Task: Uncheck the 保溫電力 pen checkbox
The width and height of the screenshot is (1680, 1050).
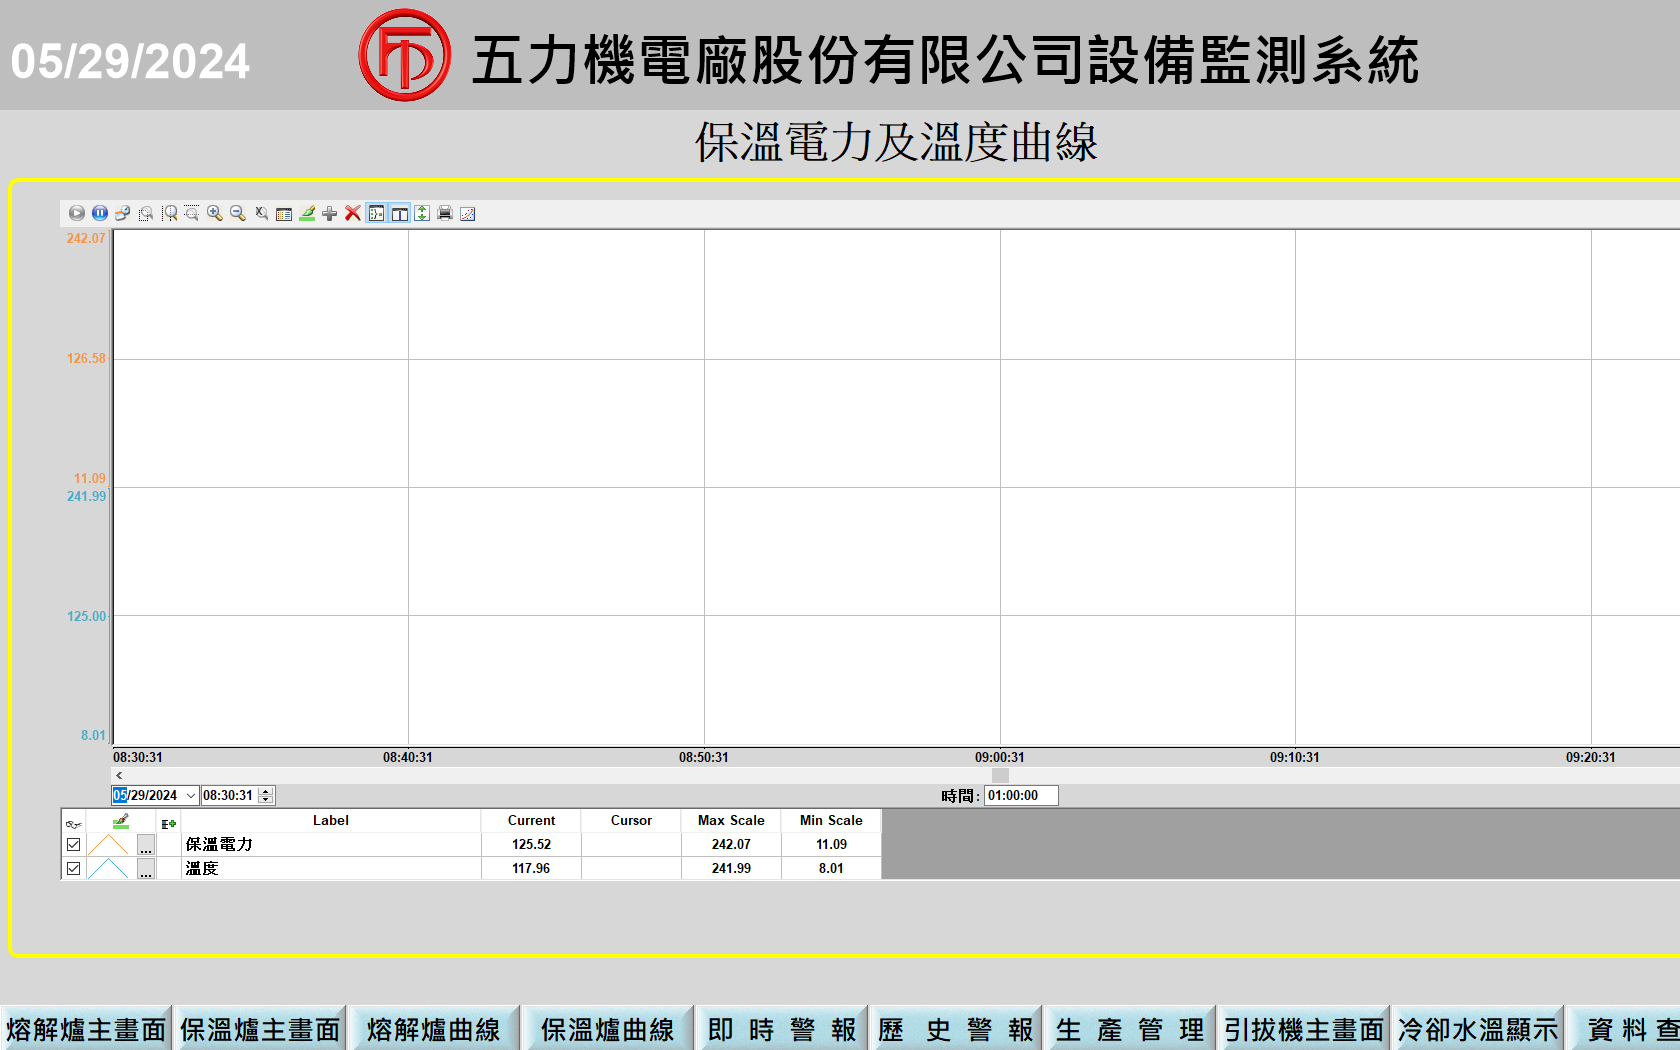Action: tap(73, 845)
